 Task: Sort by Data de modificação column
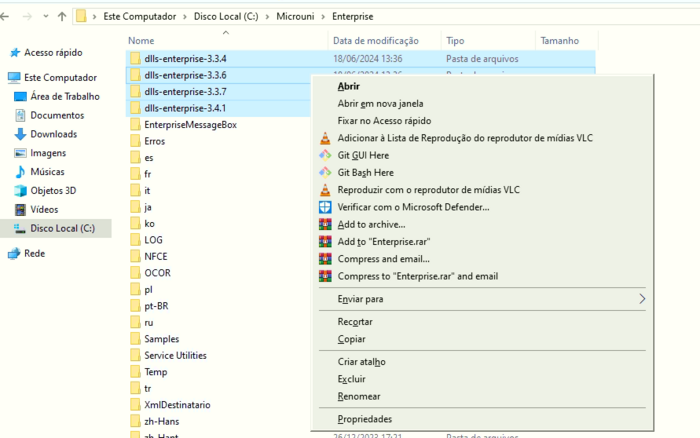click(x=376, y=41)
